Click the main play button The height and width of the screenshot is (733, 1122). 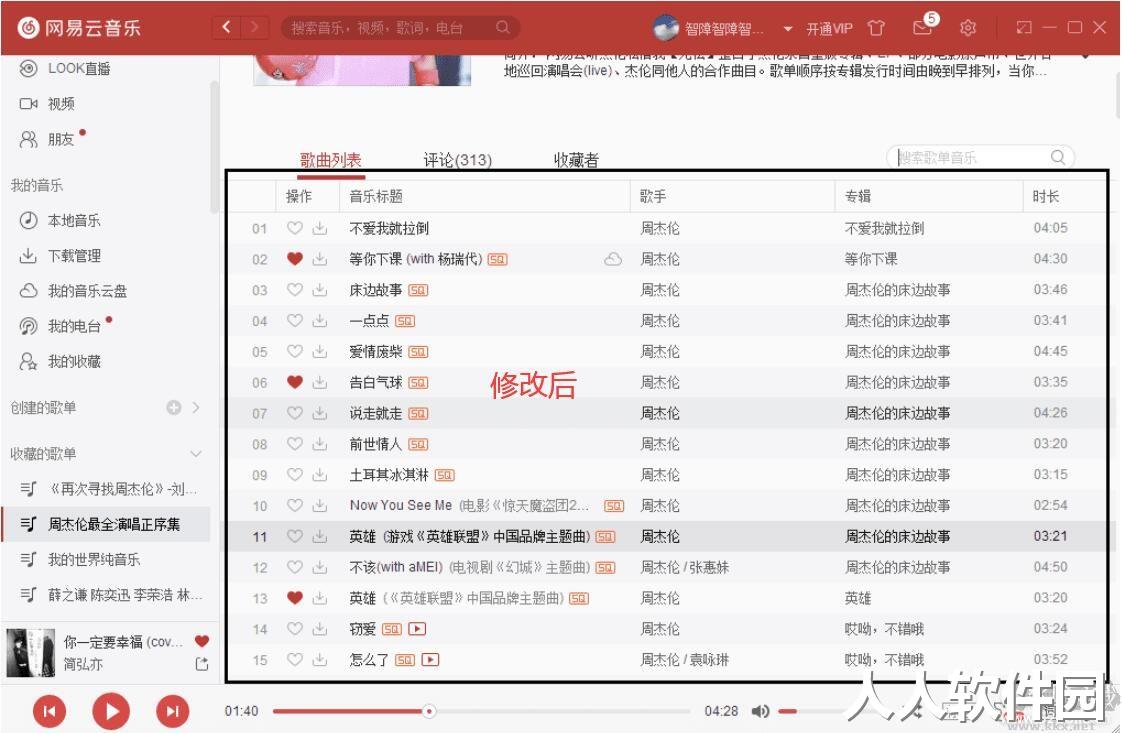(111, 711)
